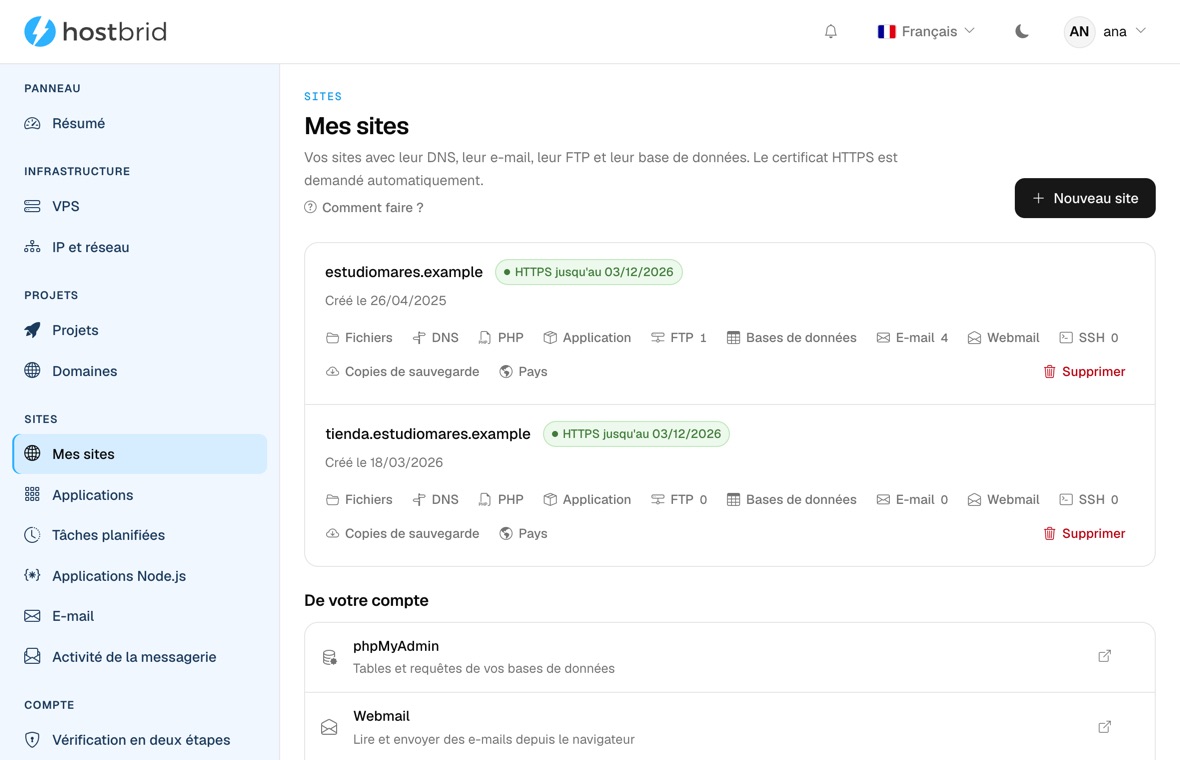Open Webmail for tienda.estudiomares.example
Image resolution: width=1180 pixels, height=760 pixels.
(1003, 500)
